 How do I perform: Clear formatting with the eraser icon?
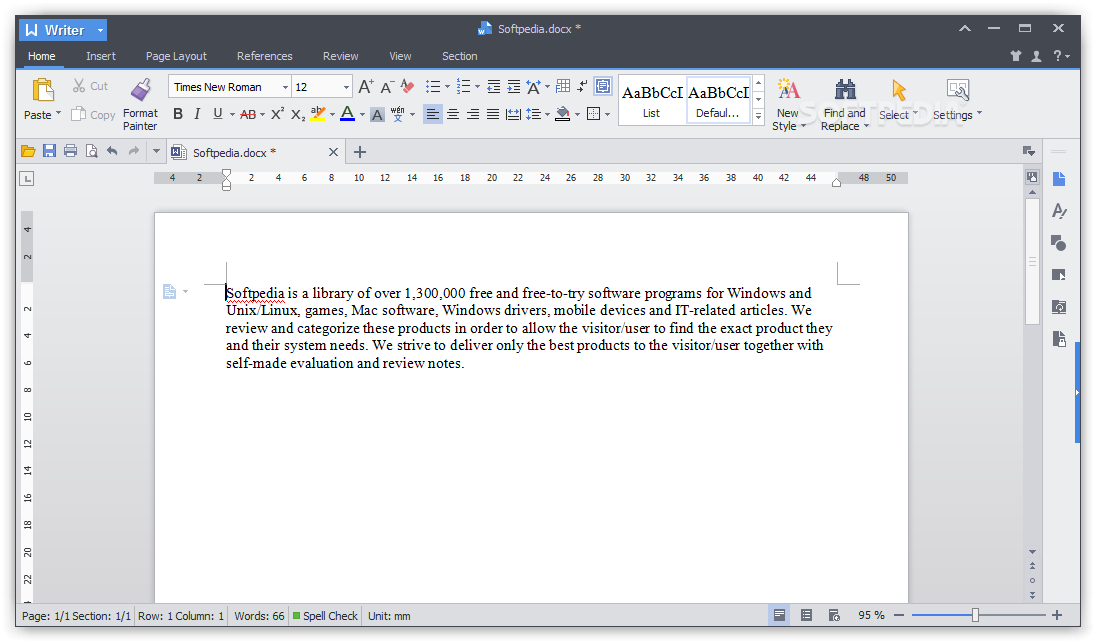click(x=408, y=87)
